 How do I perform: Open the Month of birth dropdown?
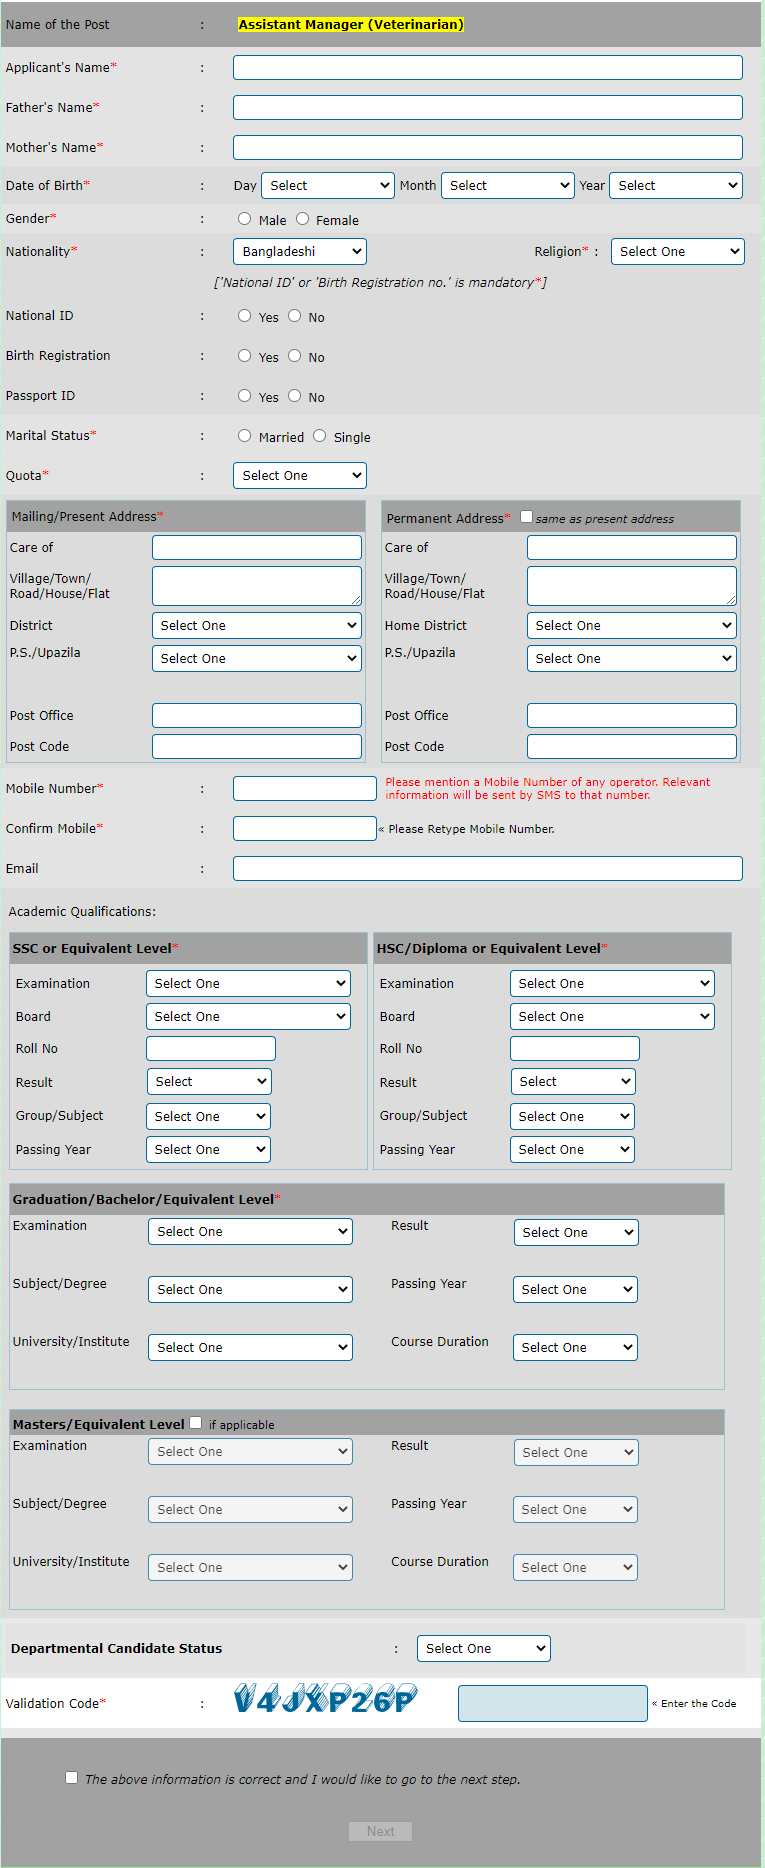(x=508, y=186)
